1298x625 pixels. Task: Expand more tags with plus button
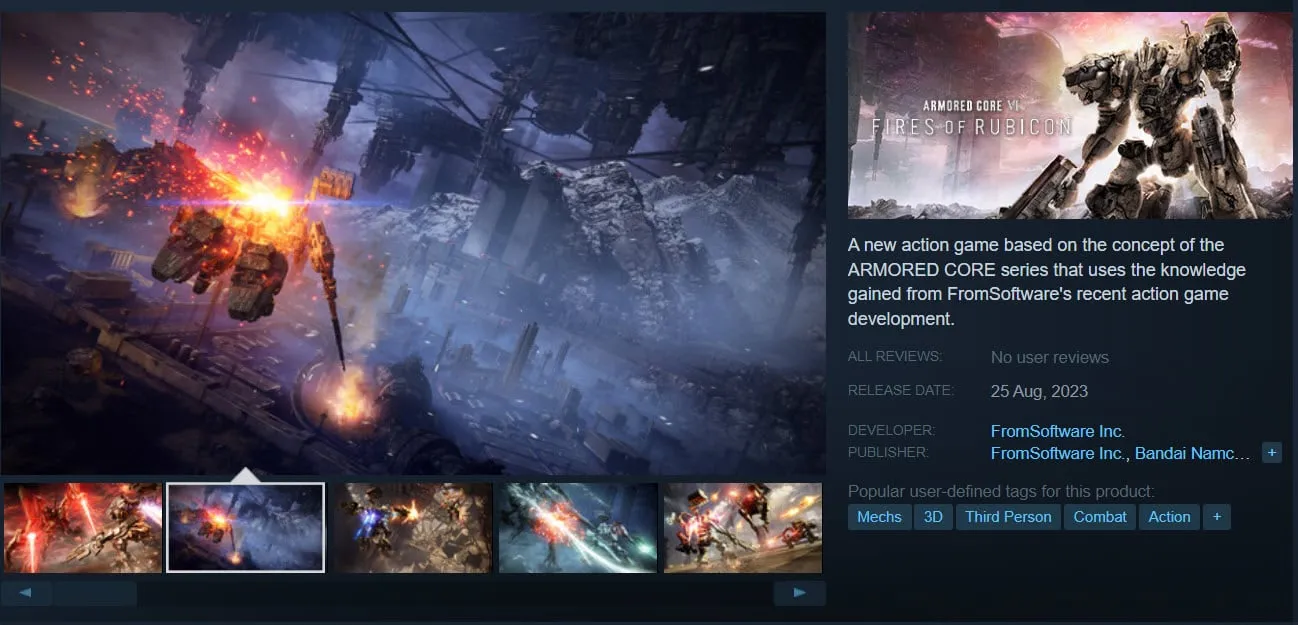tap(1217, 517)
